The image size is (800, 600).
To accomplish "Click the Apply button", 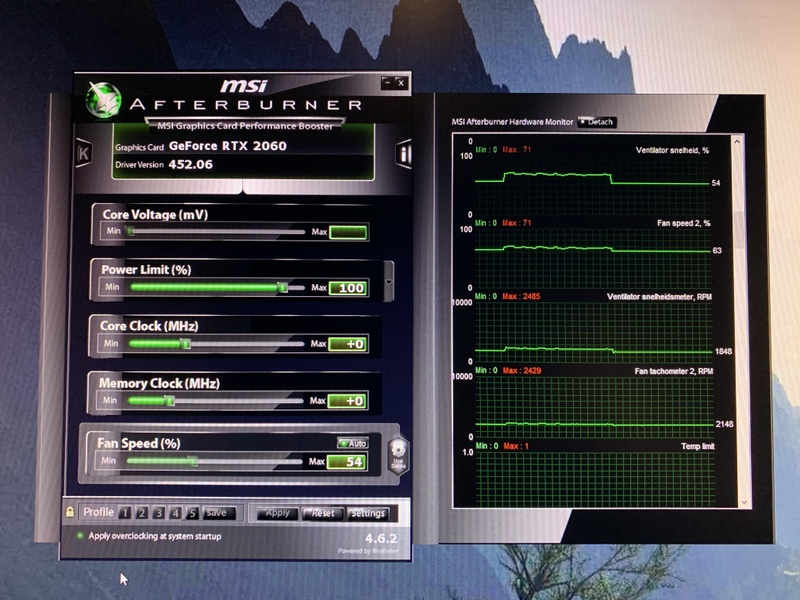I will [x=277, y=513].
